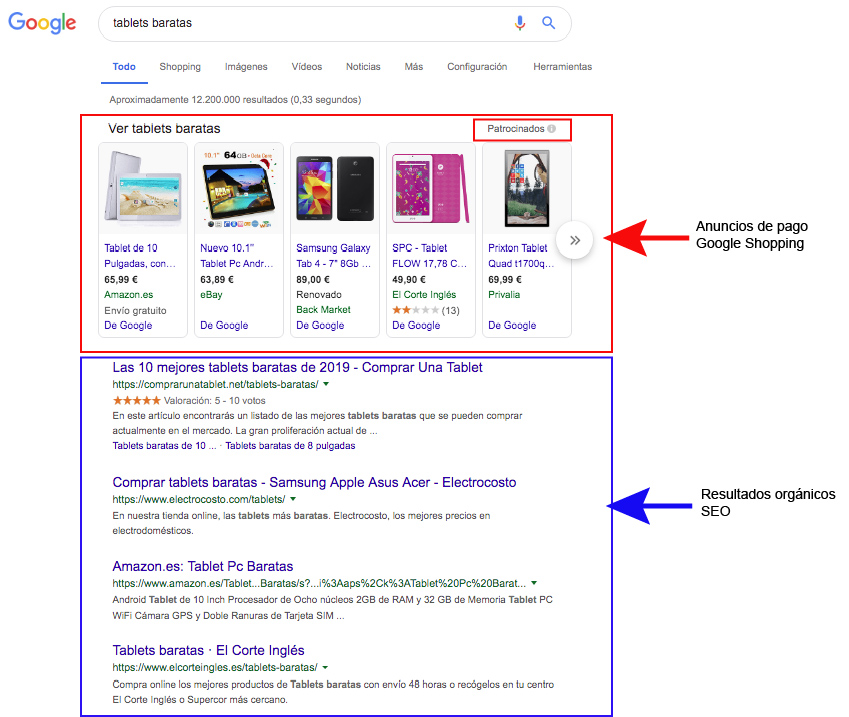Open the Más dropdown

pyautogui.click(x=413, y=67)
